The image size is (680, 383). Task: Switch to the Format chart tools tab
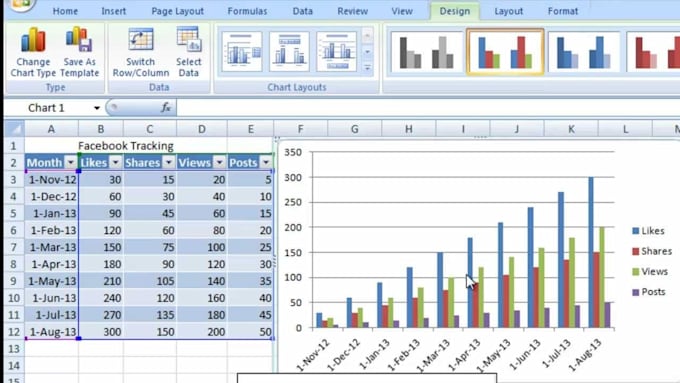pos(562,11)
